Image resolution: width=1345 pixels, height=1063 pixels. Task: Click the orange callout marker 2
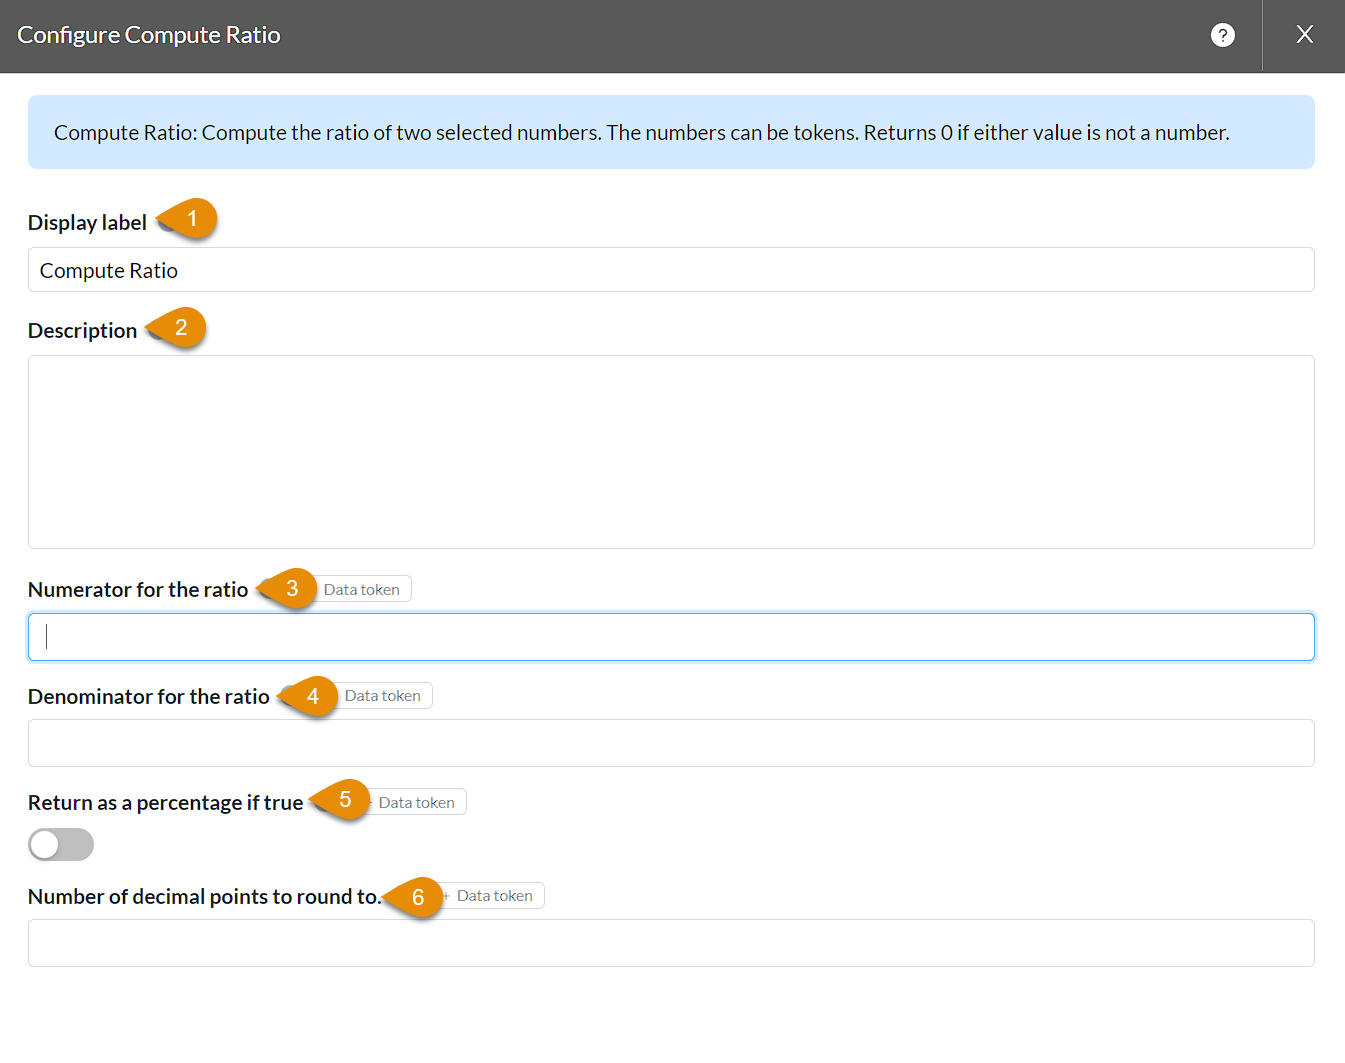tap(179, 328)
